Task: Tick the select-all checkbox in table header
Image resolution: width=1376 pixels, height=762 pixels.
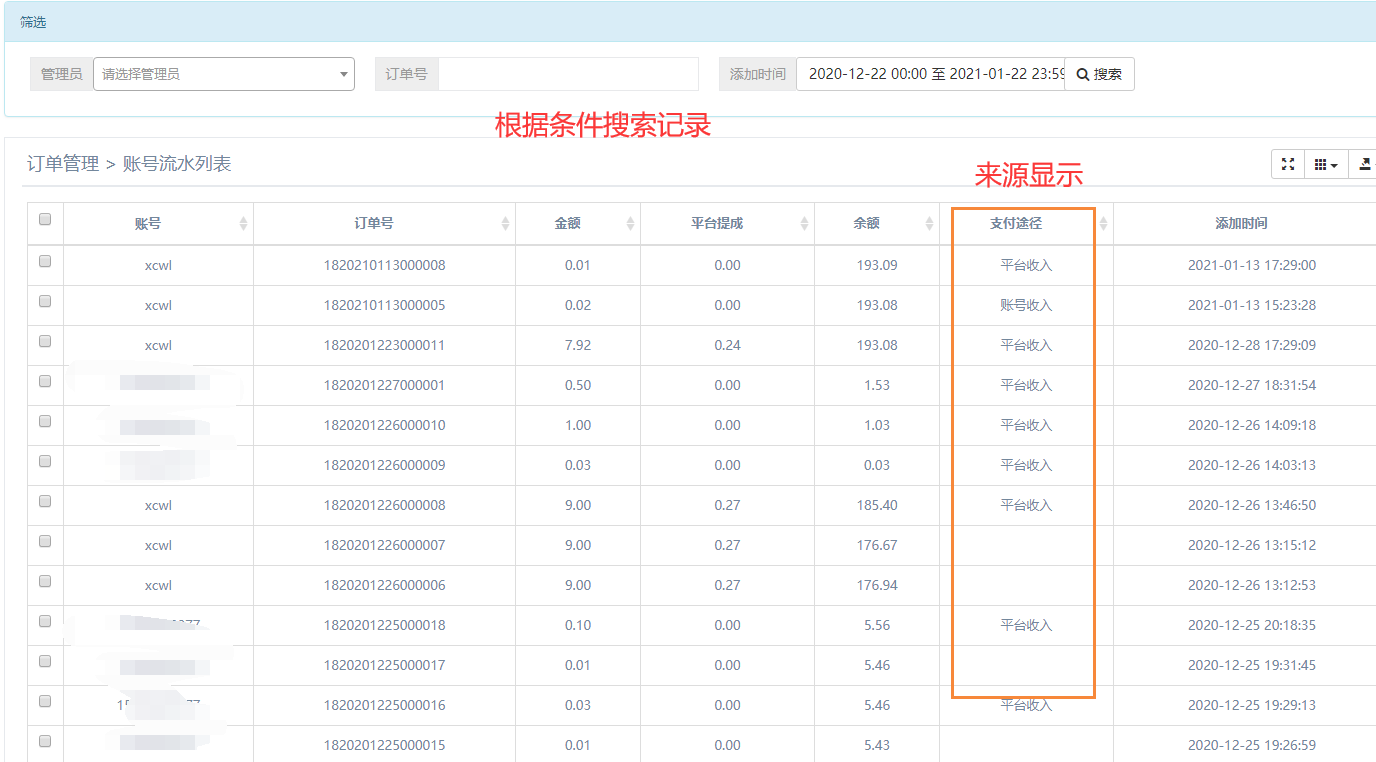Action: 45,220
